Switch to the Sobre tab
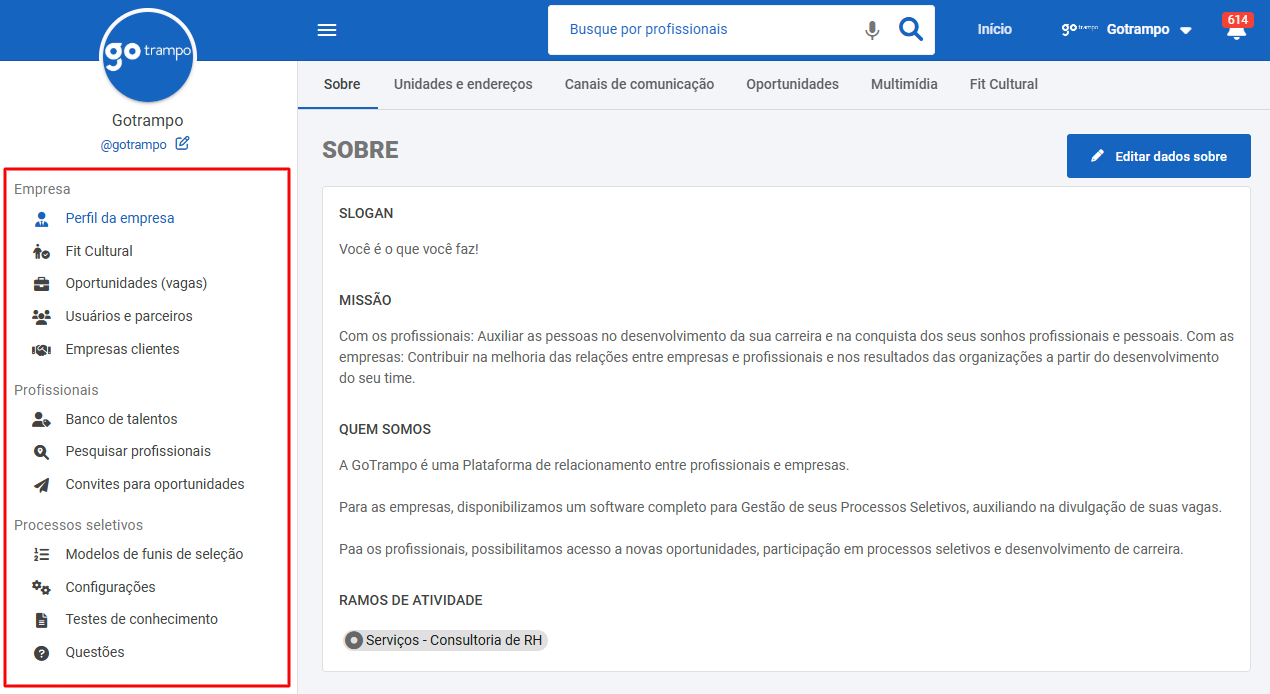The height and width of the screenshot is (694, 1270). 342,84
